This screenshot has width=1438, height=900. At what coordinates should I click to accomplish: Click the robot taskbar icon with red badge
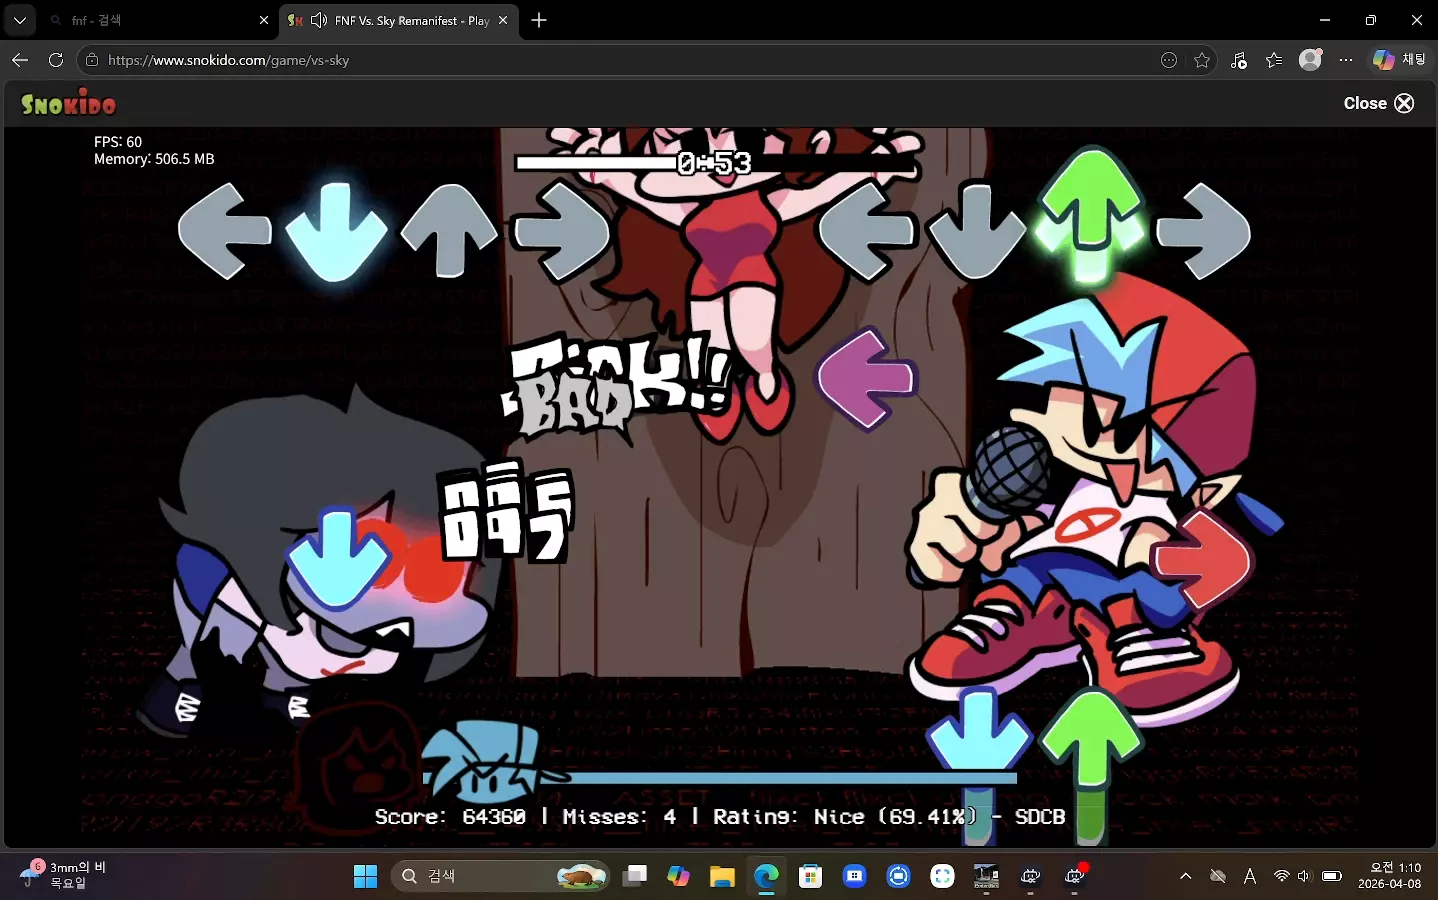[1074, 877]
